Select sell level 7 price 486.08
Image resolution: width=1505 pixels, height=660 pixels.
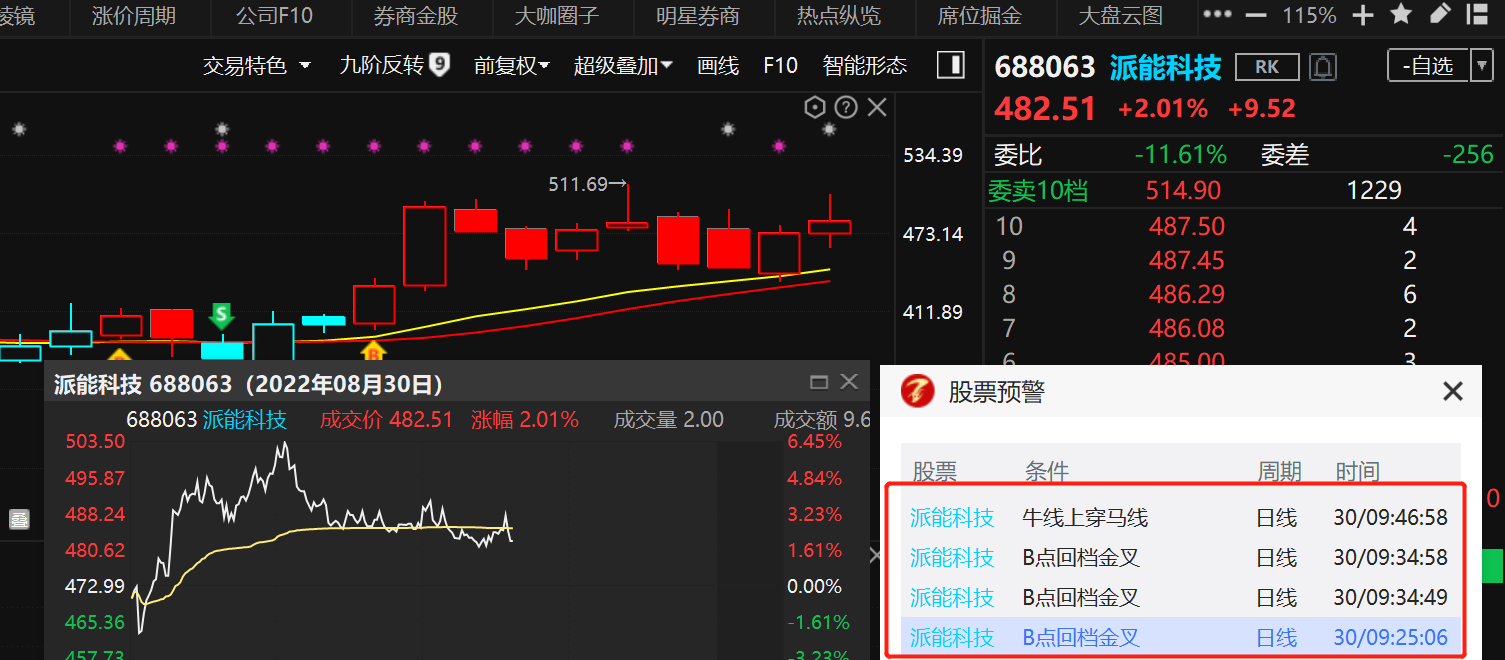coord(1187,328)
